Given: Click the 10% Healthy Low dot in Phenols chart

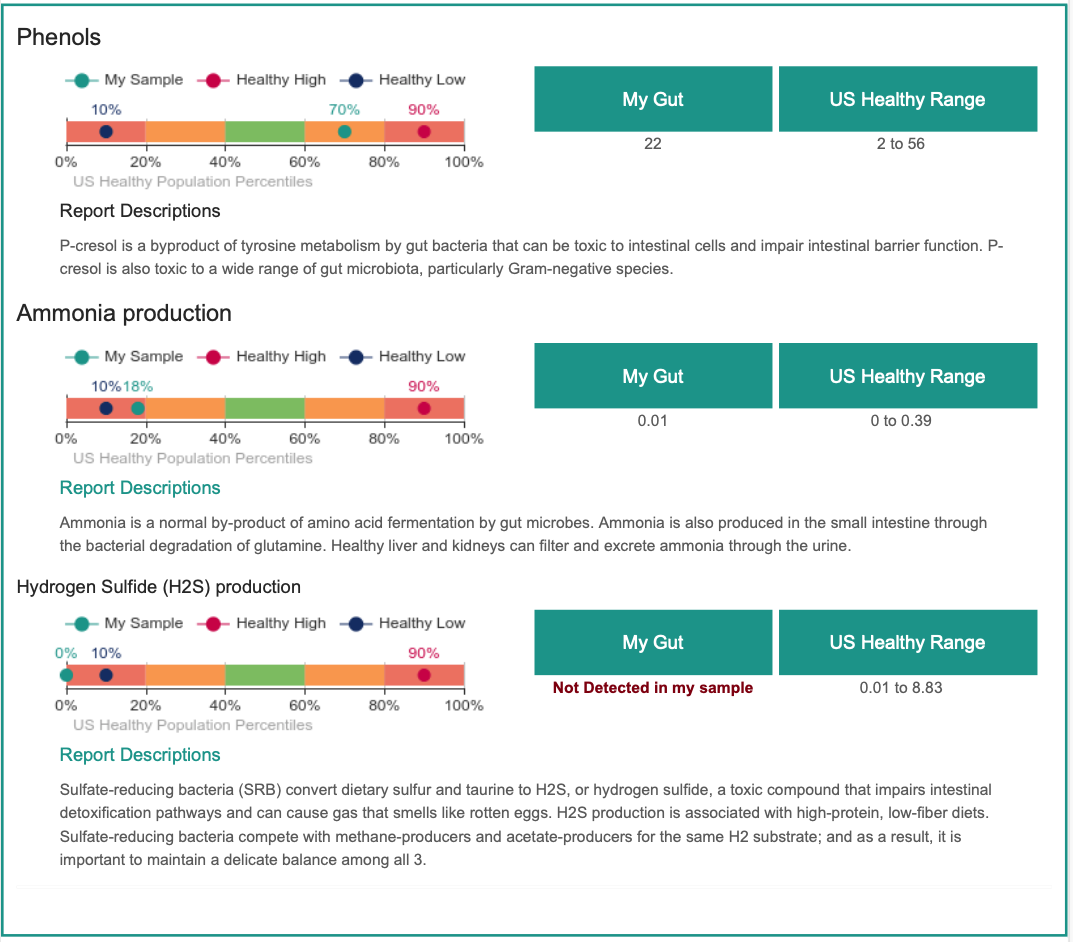Looking at the screenshot, I should pos(105,132).
